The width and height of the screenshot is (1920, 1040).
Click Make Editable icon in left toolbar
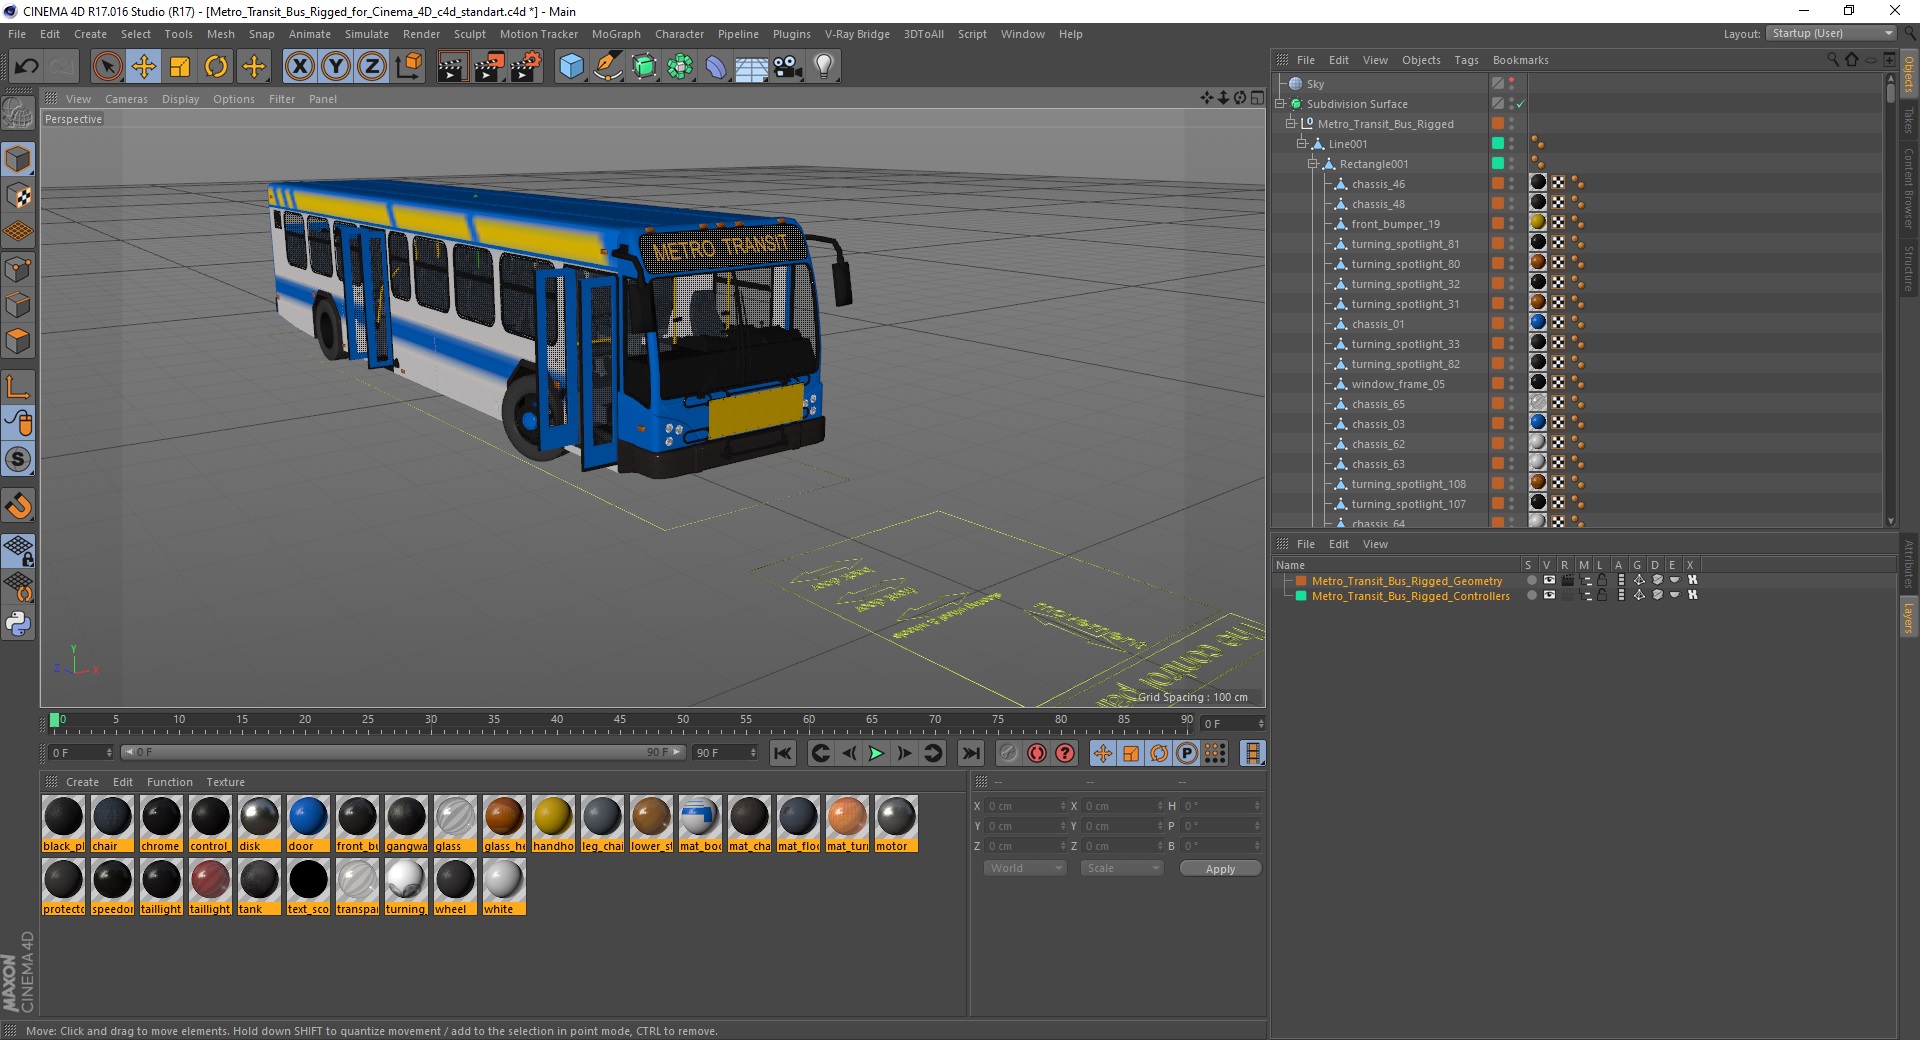(18, 114)
